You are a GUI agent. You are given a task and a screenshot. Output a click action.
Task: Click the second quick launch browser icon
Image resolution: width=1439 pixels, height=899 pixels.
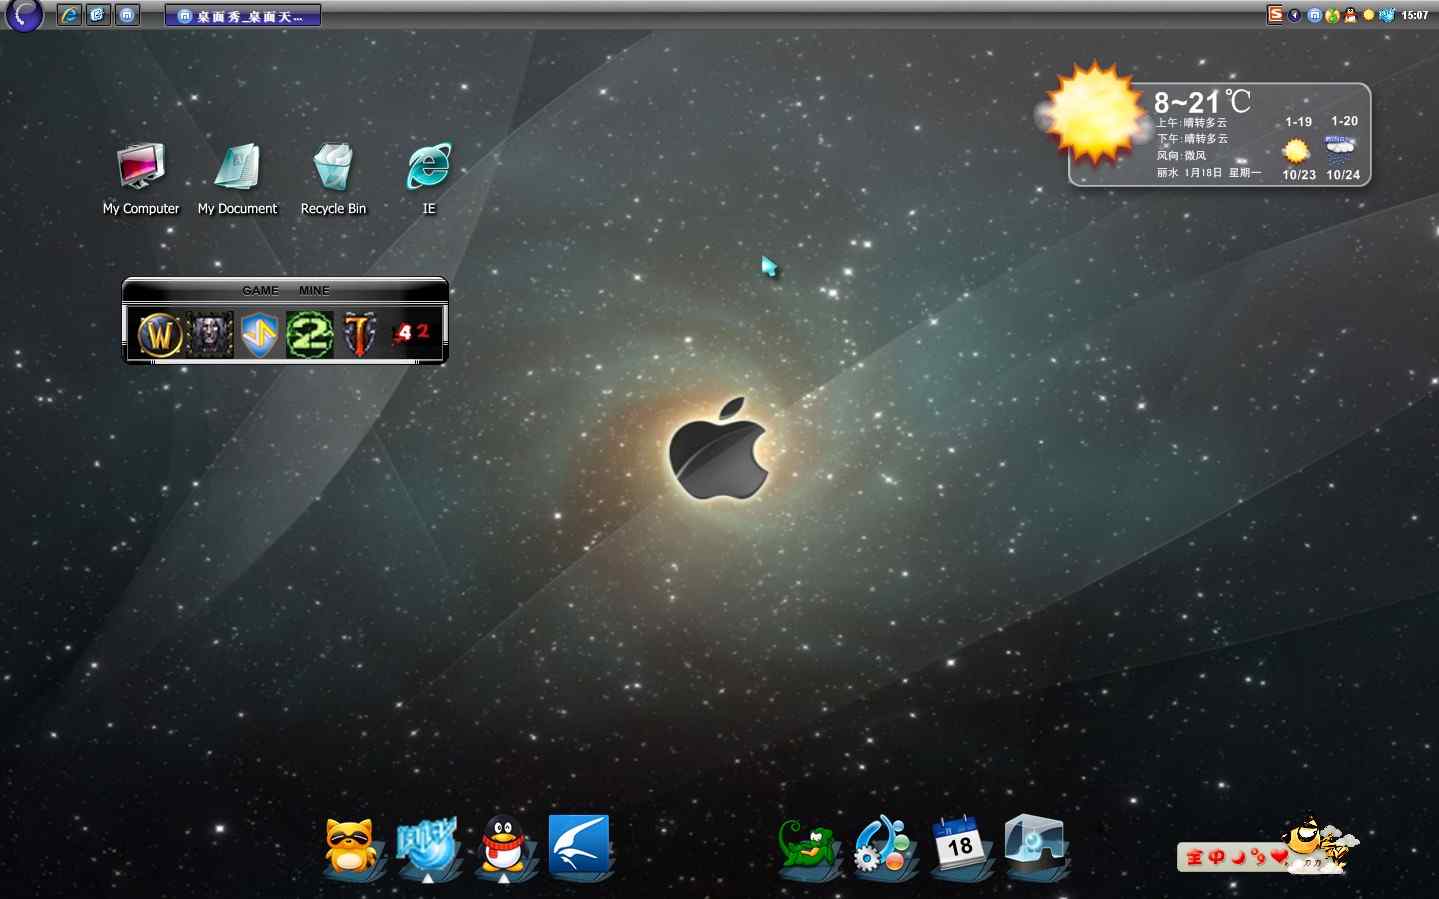click(x=98, y=15)
